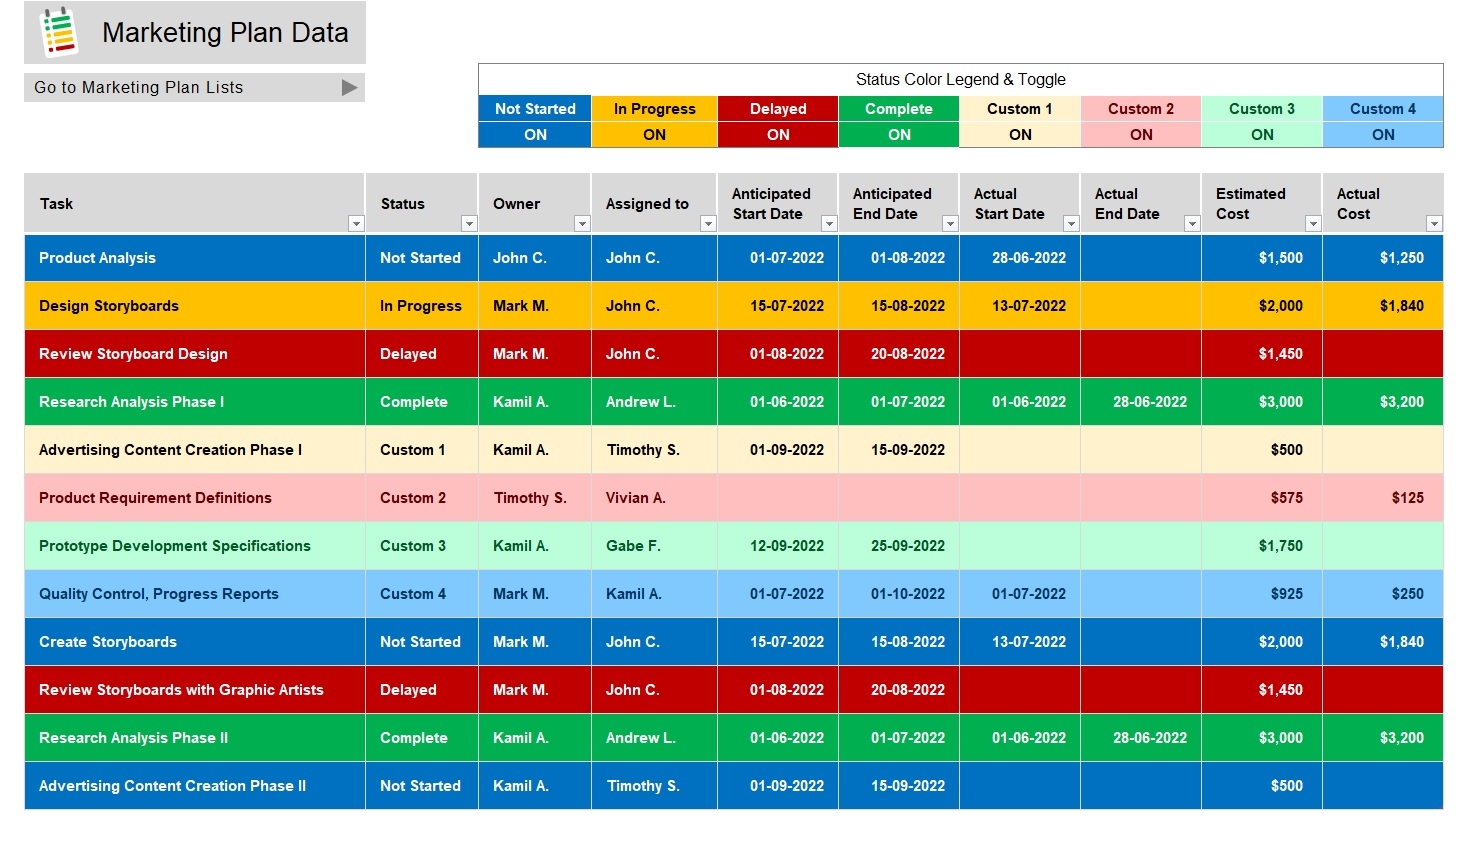
Task: Open the Assigned to filter dropdown
Action: click(709, 223)
